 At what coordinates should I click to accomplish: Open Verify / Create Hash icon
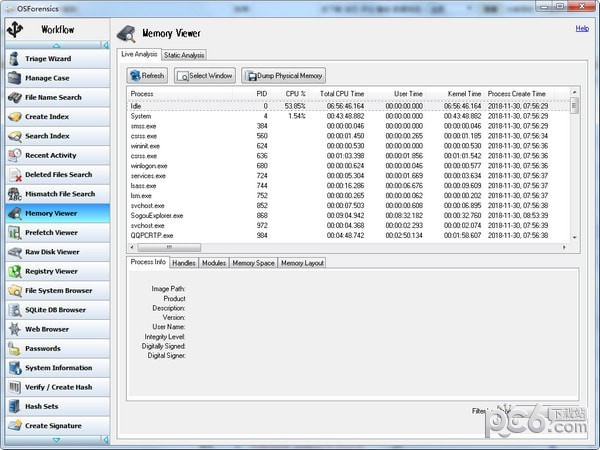[15, 387]
